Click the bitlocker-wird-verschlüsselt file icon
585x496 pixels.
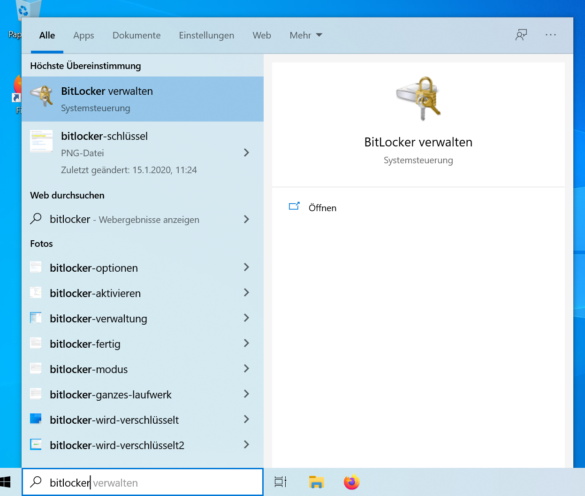pyautogui.click(x=36, y=419)
